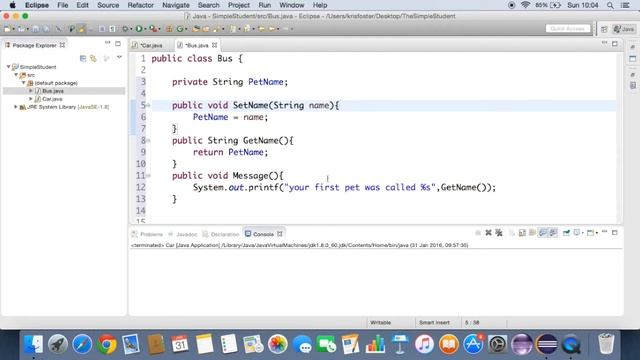The image size is (640, 360).
Task: Toggle Link with Editor in Package Explorer
Action: (93, 58)
